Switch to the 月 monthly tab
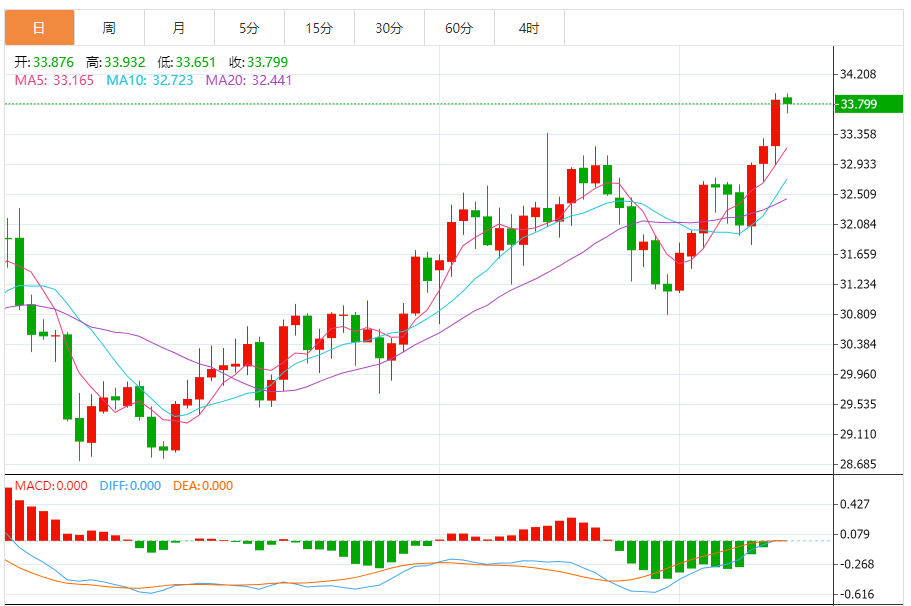The width and height of the screenshot is (911, 606). tap(179, 27)
